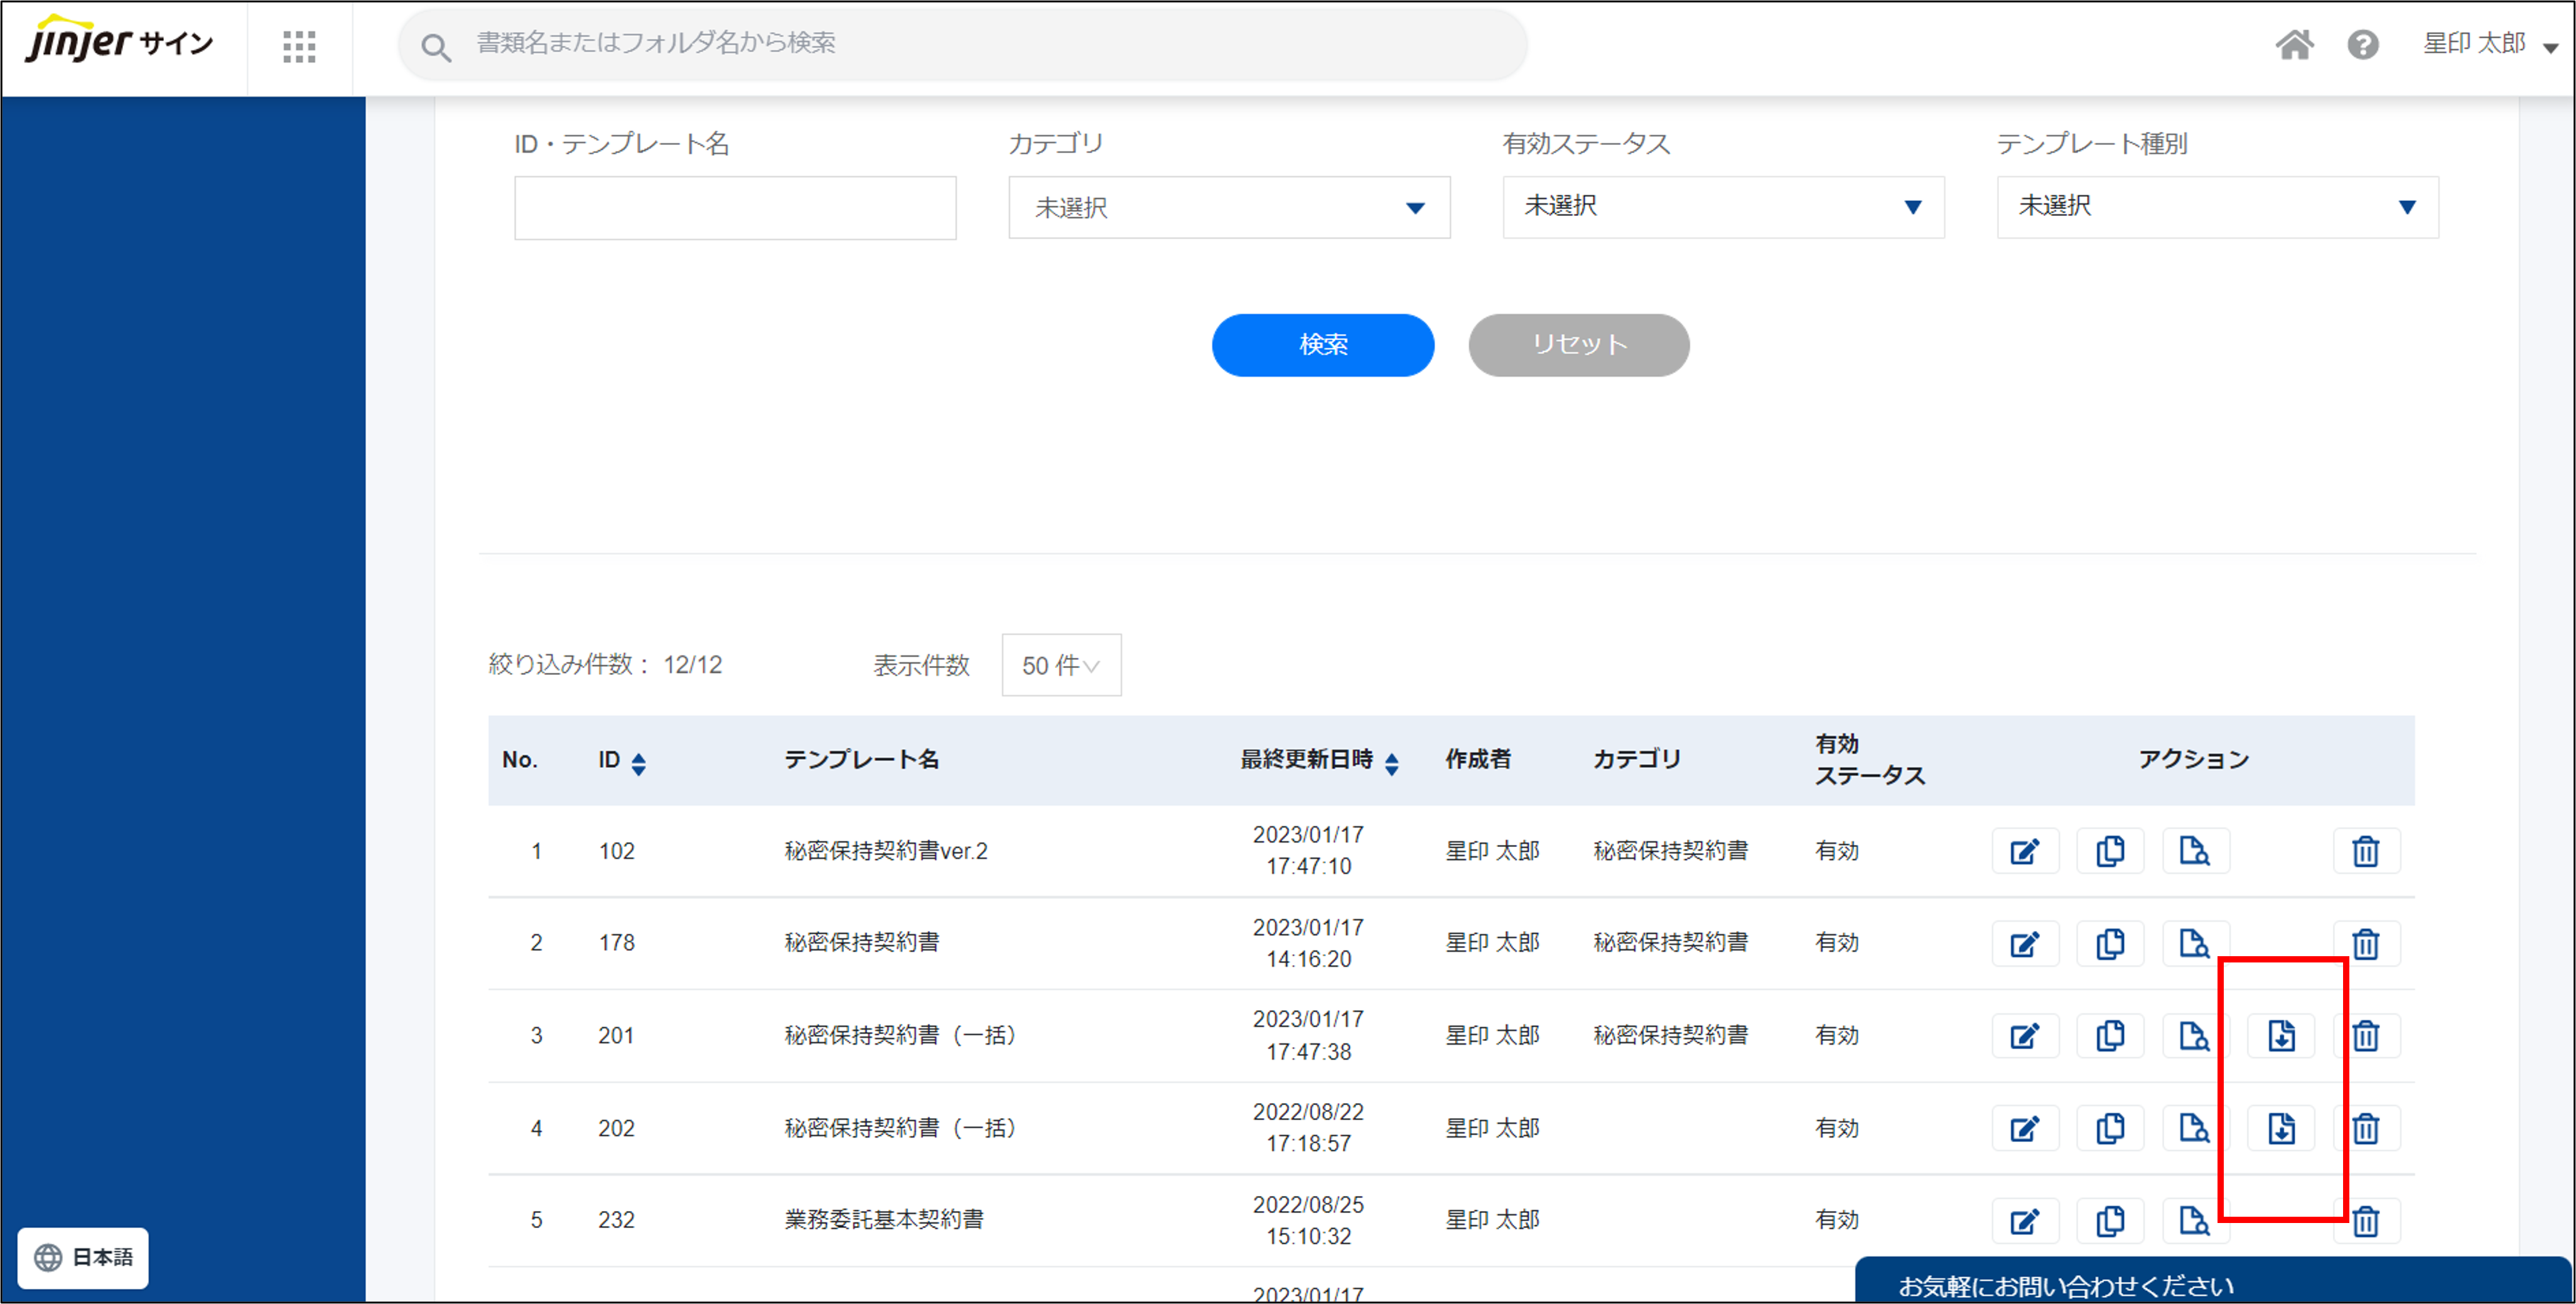Expand the カテゴリ dropdown

coord(1228,208)
